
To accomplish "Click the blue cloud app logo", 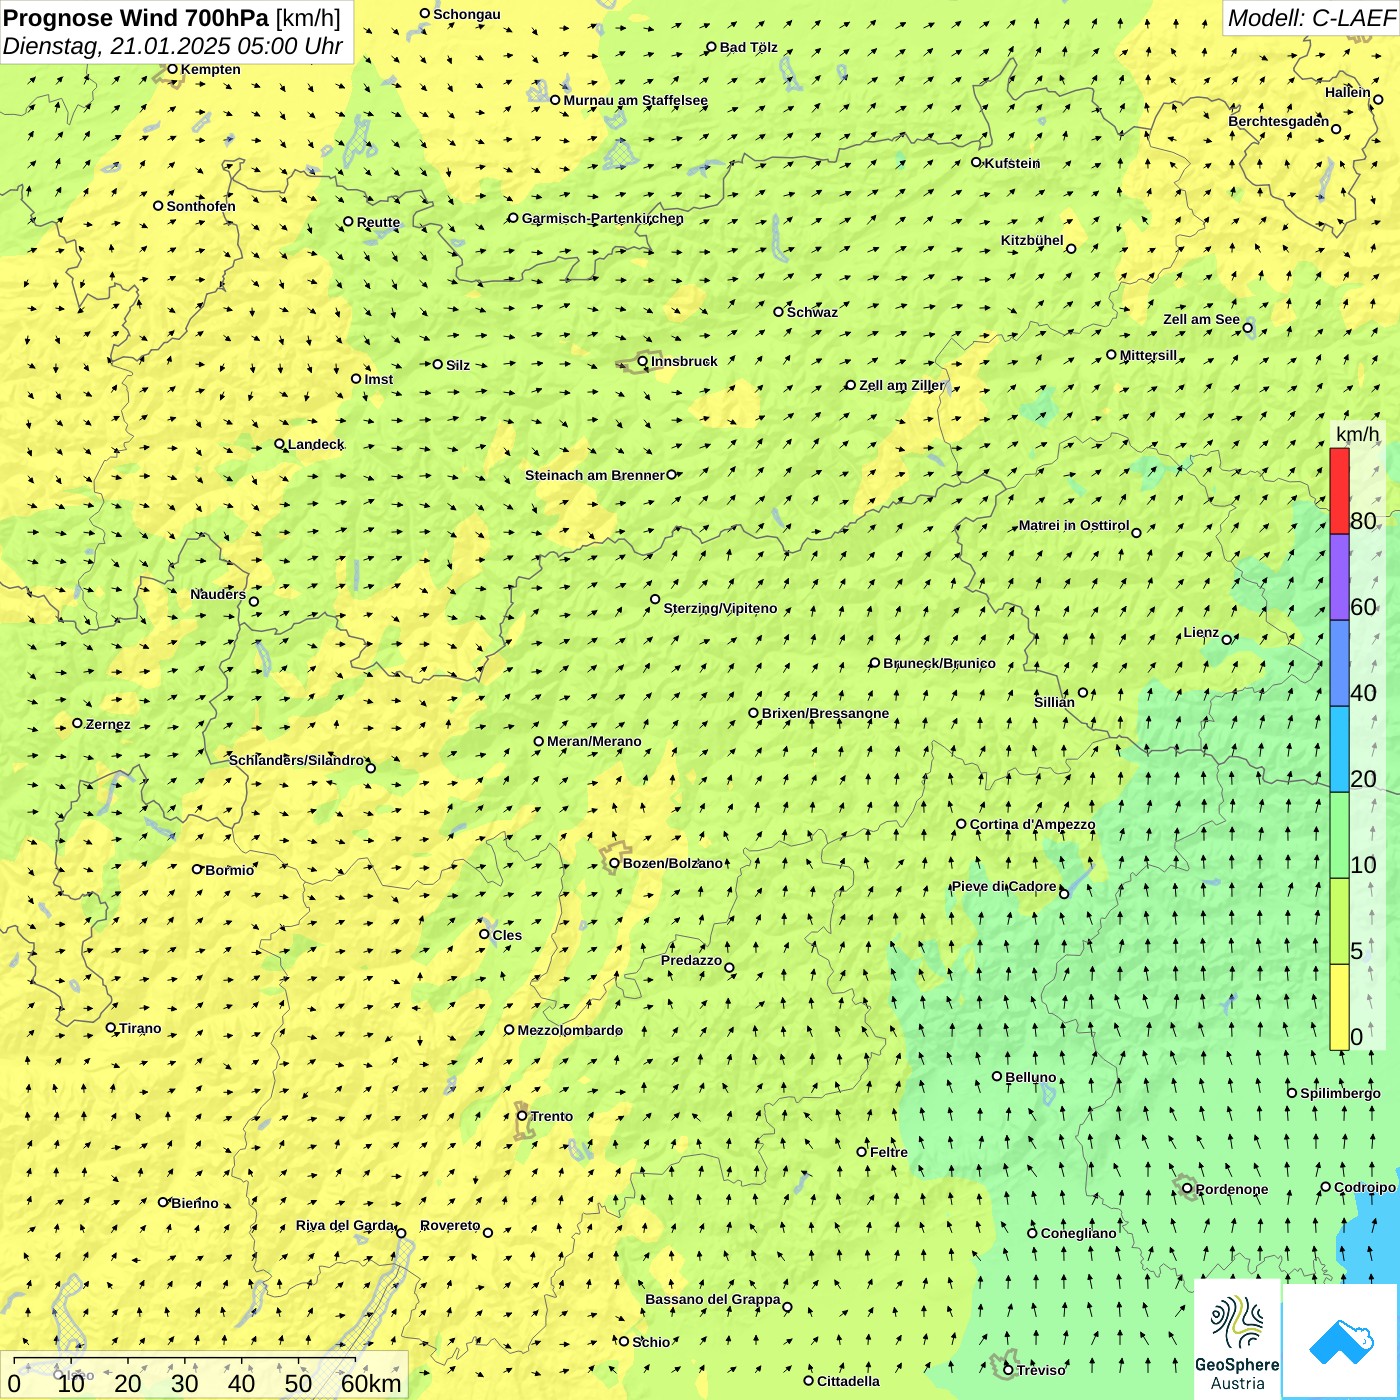I will (x=1340, y=1342).
